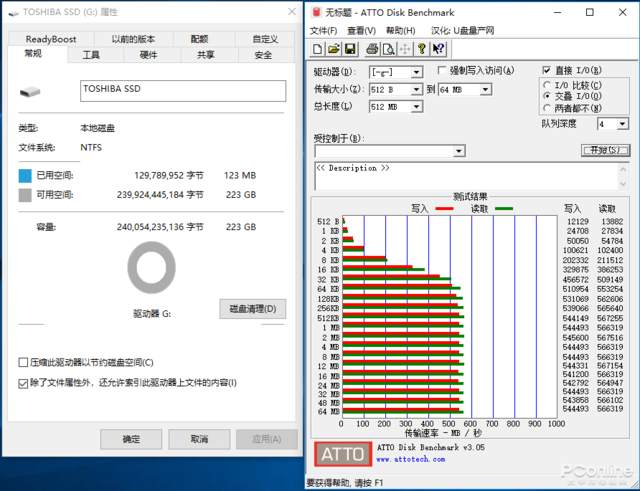The height and width of the screenshot is (491, 640).
Task: Select the I/O comparison radio button
Action: coord(547,85)
